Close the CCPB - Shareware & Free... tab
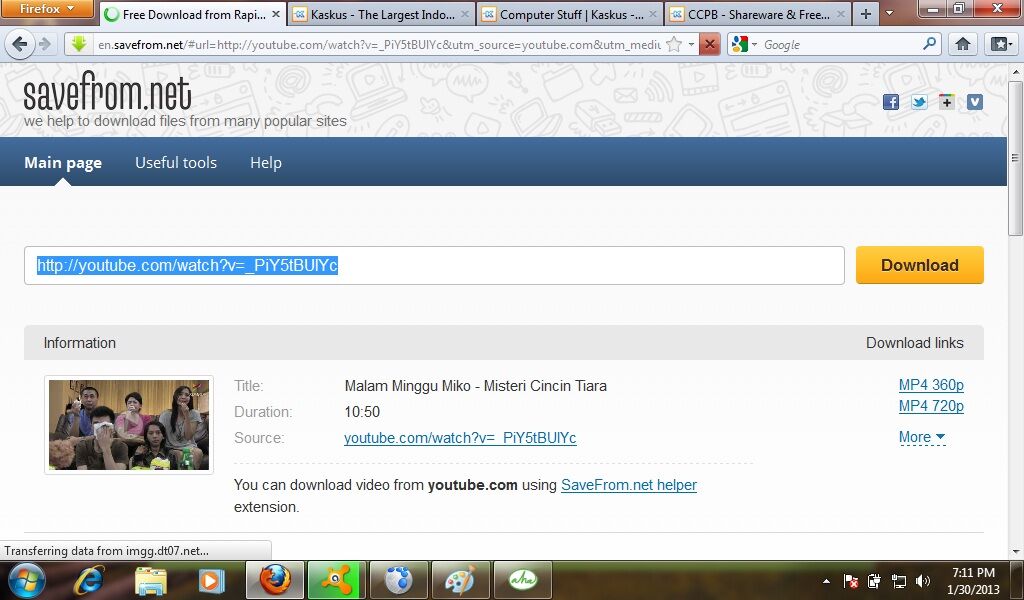 pos(840,14)
